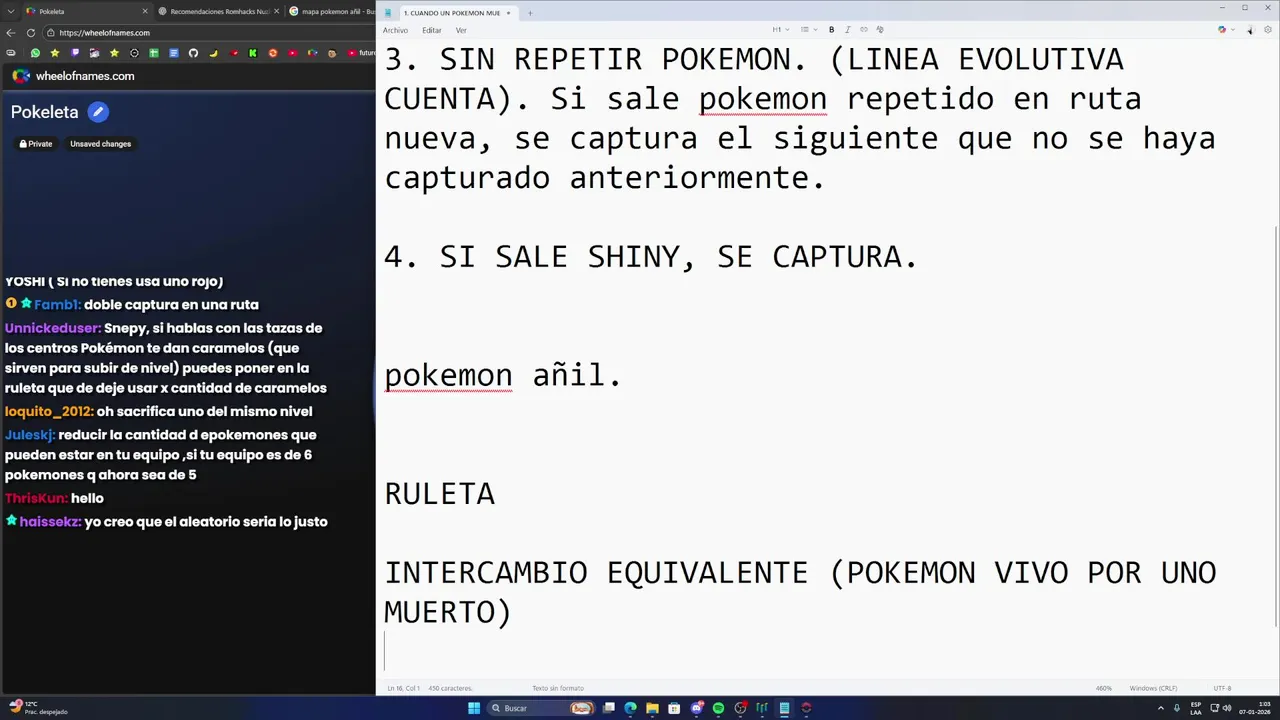Viewport: 1280px width, 720px height.
Task: Close the Recomendaciones Romhacks tab
Action: (277, 12)
